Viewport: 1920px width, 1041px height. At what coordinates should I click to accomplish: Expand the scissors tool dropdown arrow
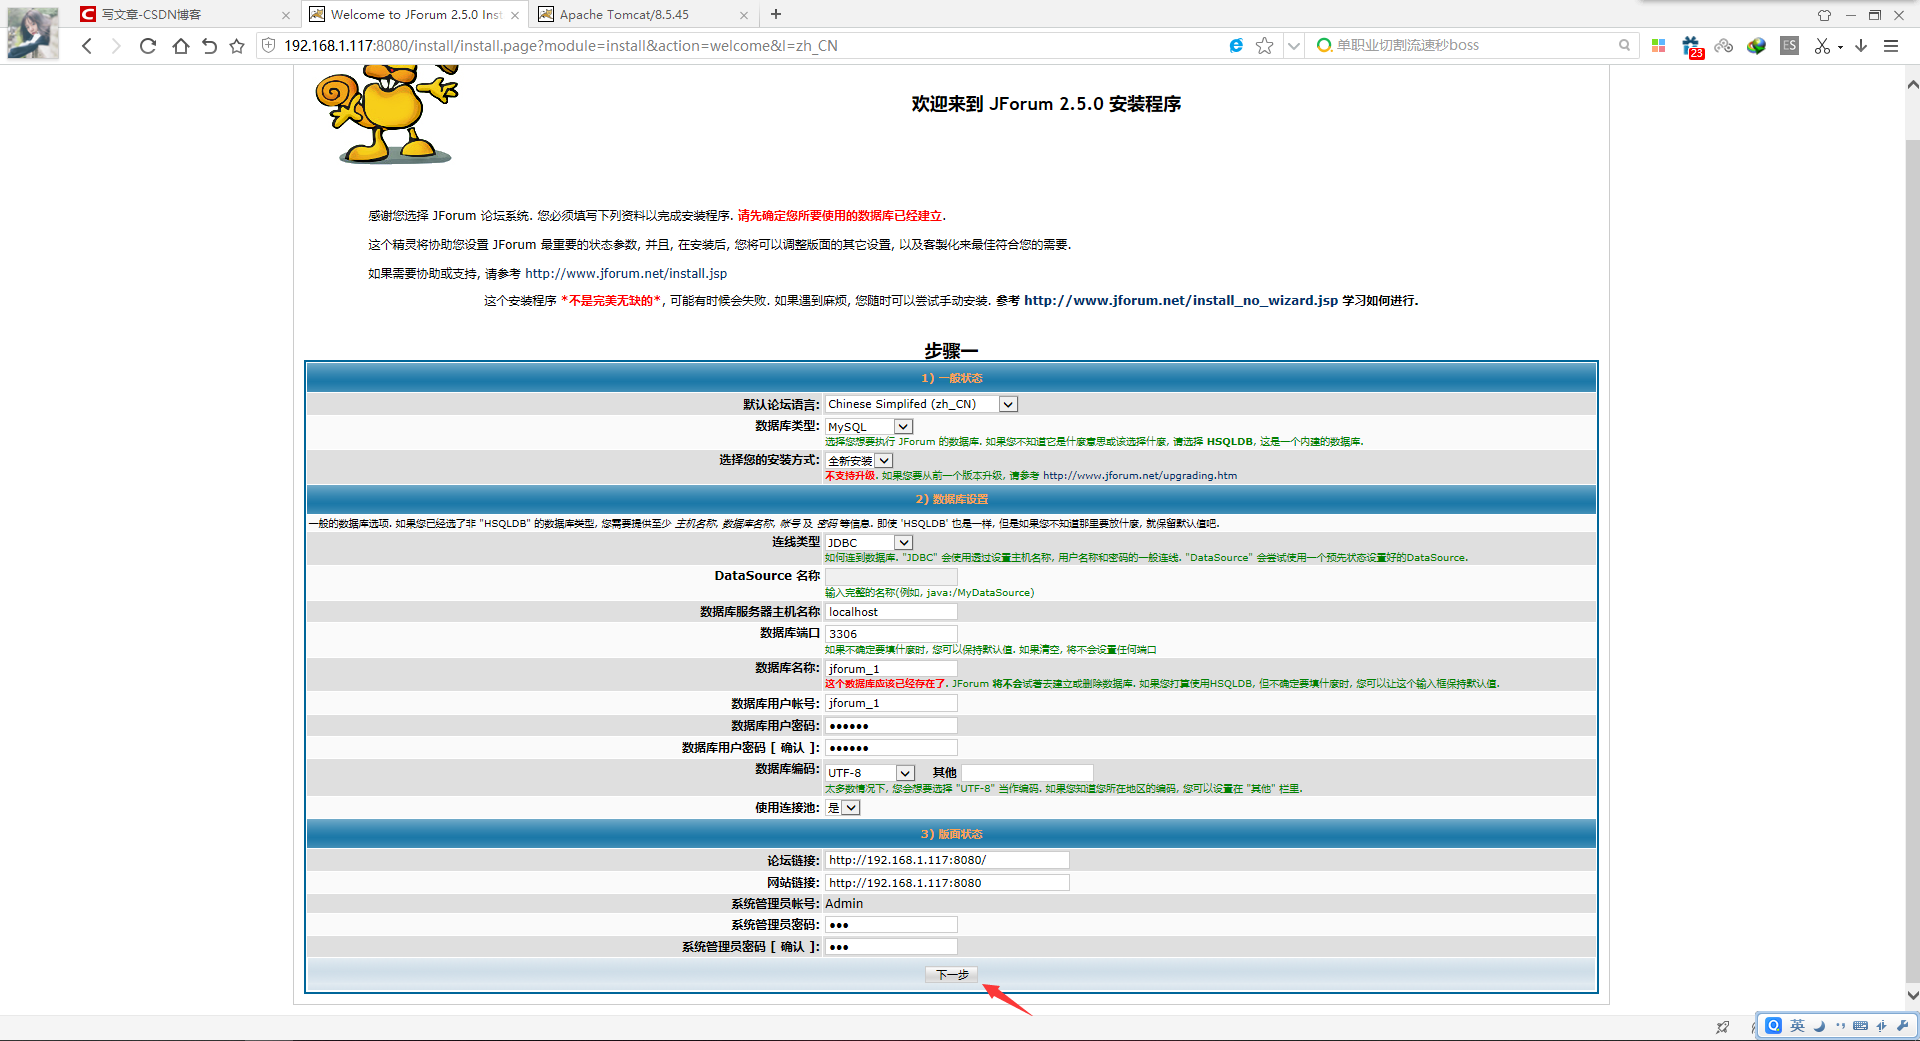tap(1840, 47)
